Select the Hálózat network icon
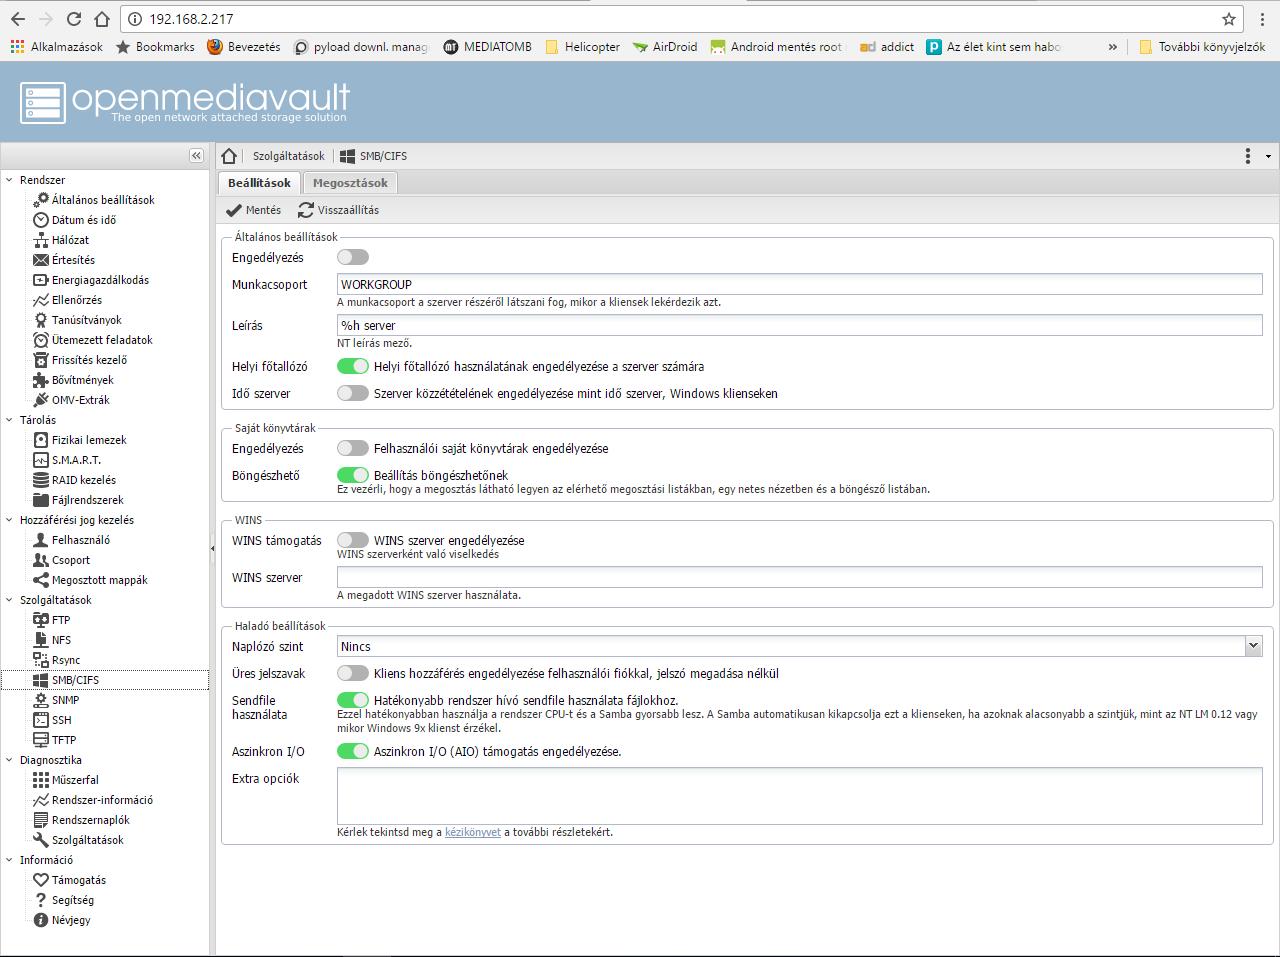The height and width of the screenshot is (957, 1280). click(x=41, y=240)
